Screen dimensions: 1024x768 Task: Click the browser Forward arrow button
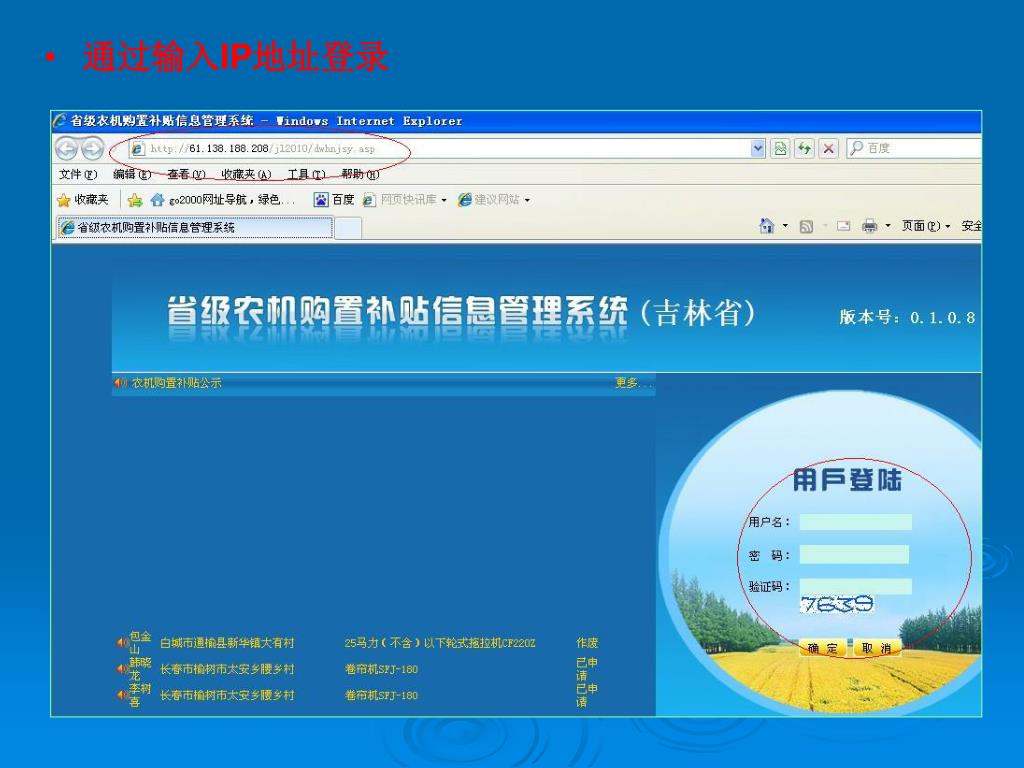(92, 149)
